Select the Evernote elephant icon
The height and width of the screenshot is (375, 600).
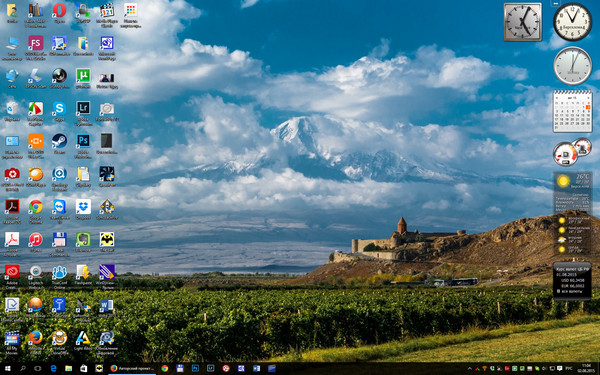tap(83, 242)
